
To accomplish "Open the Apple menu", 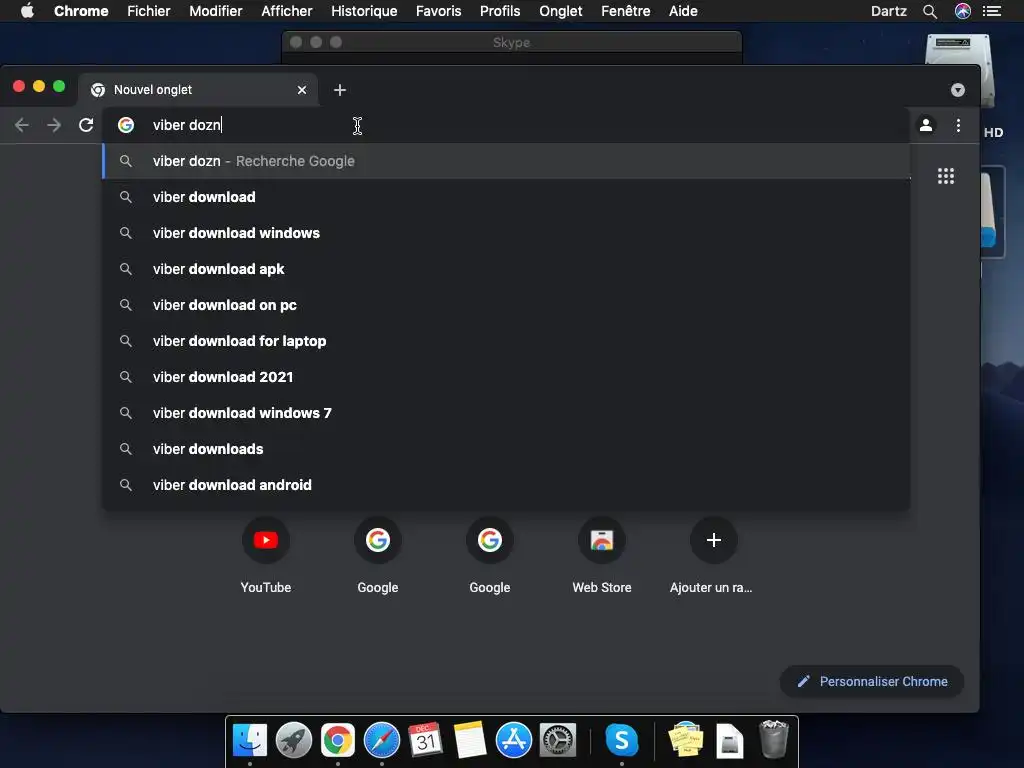I will coord(27,10).
